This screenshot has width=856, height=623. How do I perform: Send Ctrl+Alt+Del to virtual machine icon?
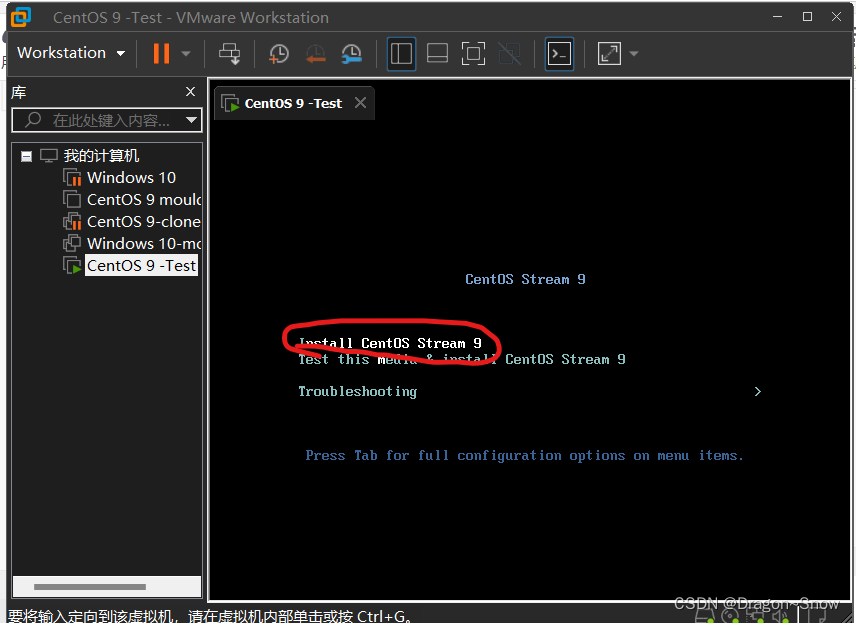[x=229, y=54]
